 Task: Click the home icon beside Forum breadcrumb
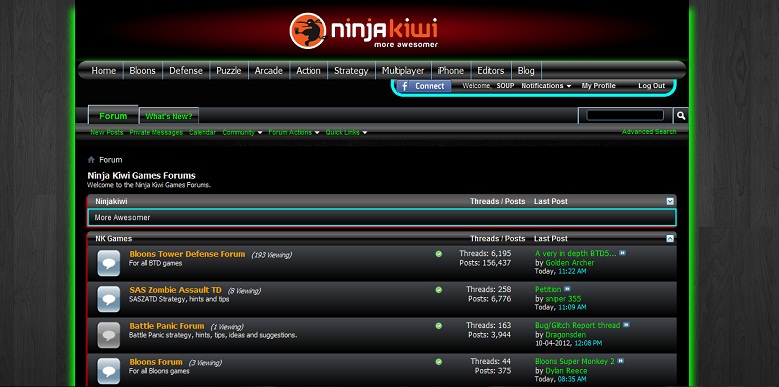click(x=91, y=160)
